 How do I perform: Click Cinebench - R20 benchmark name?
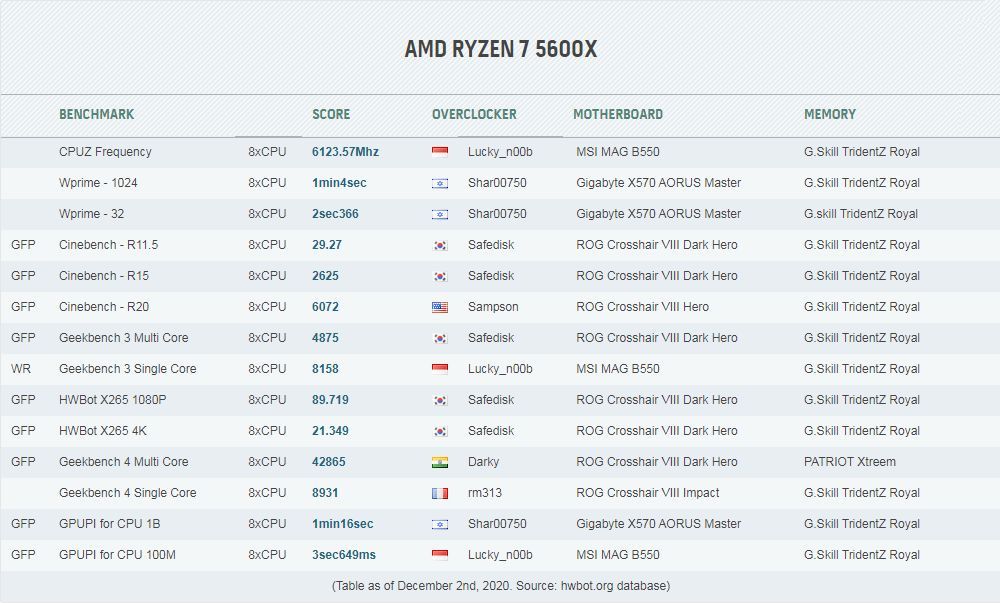(x=104, y=307)
